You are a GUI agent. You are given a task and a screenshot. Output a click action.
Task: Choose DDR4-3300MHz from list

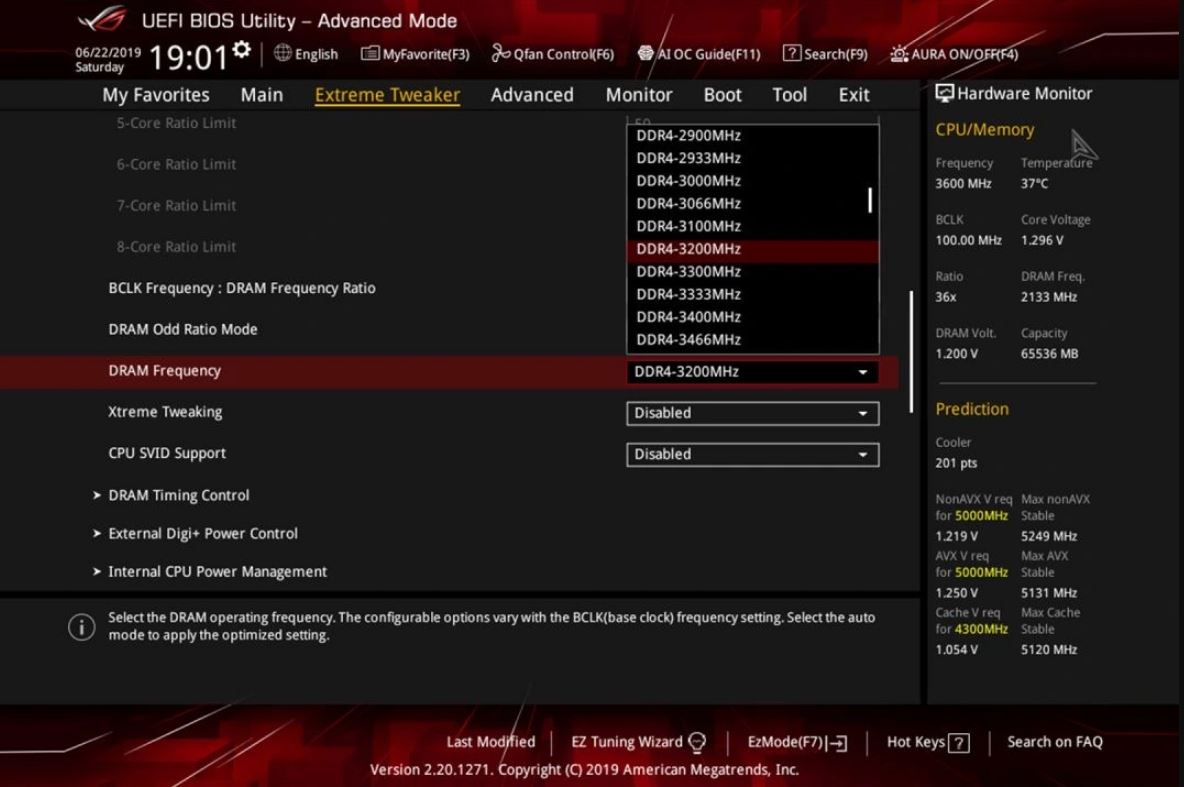click(x=753, y=272)
